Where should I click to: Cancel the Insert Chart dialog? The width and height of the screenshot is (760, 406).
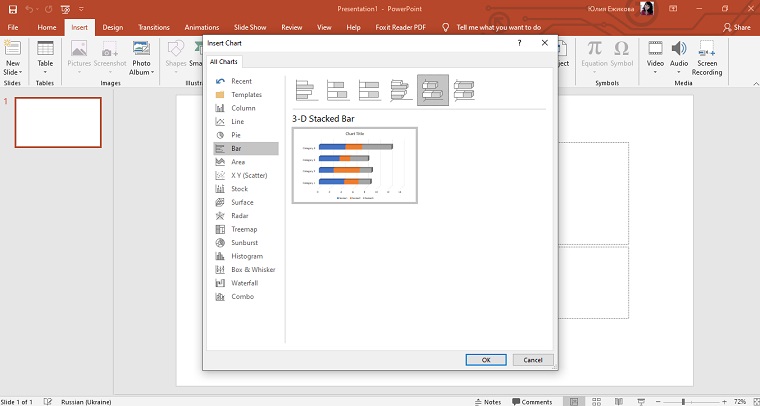click(x=532, y=360)
